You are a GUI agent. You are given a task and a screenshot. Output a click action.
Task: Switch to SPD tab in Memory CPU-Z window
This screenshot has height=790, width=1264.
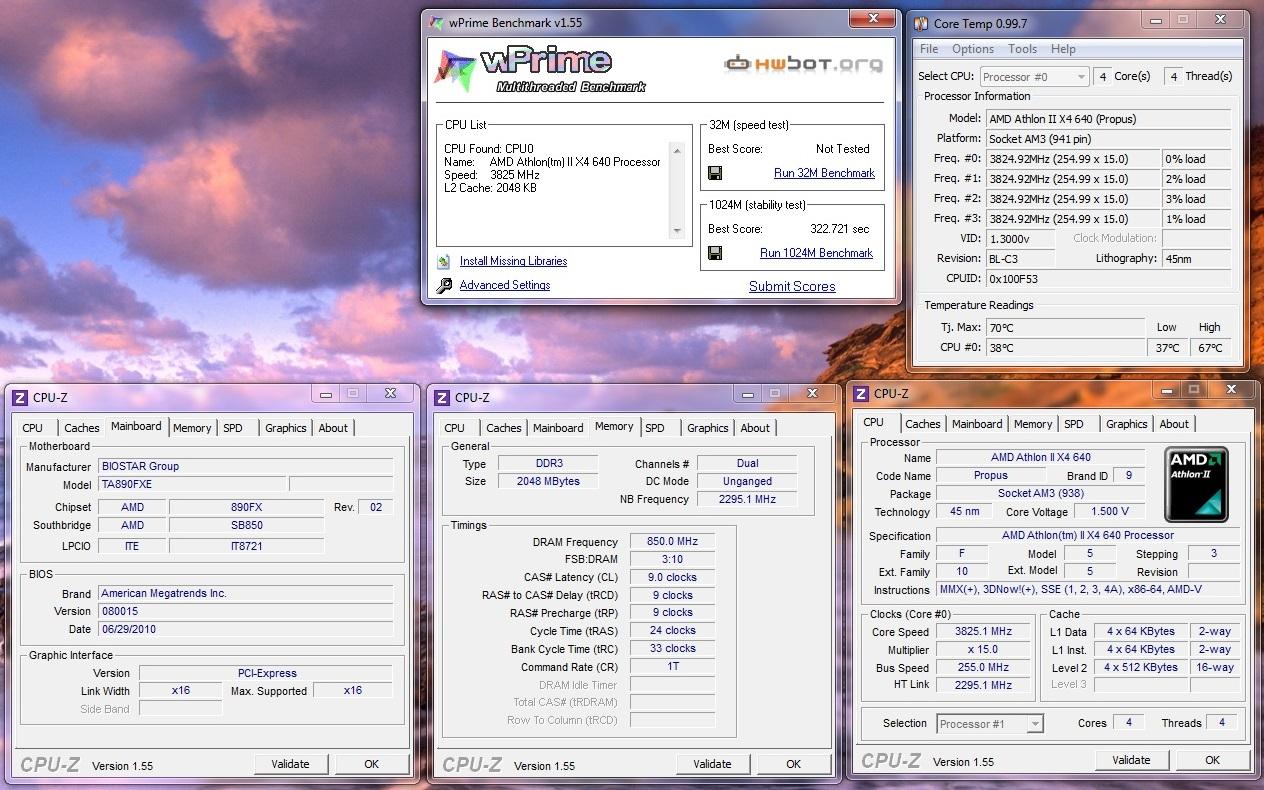coord(655,428)
